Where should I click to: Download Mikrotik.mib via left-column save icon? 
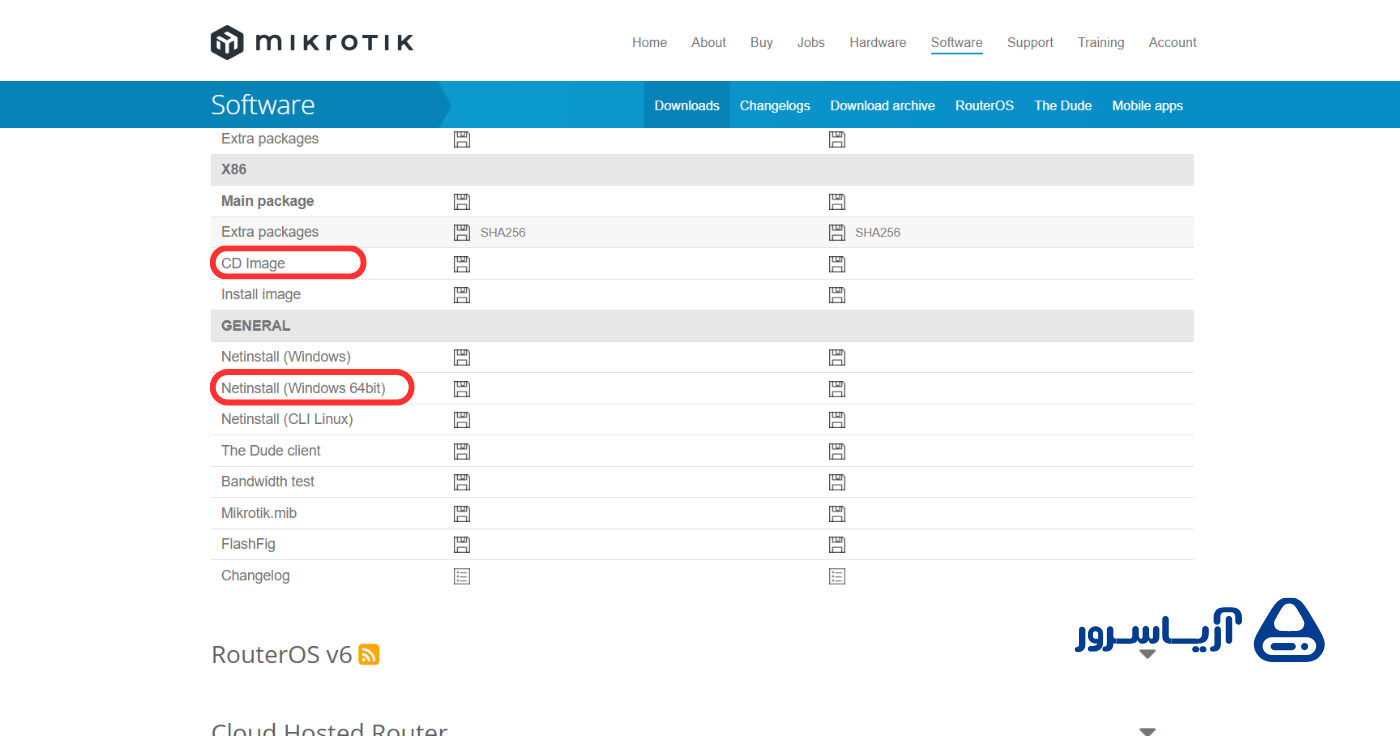pyautogui.click(x=462, y=513)
